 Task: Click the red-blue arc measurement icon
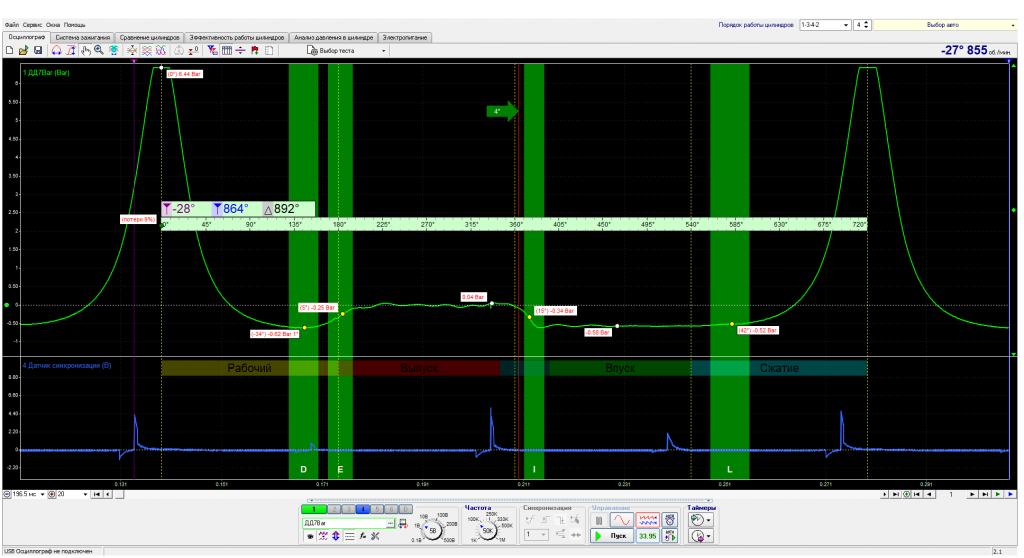click(57, 50)
